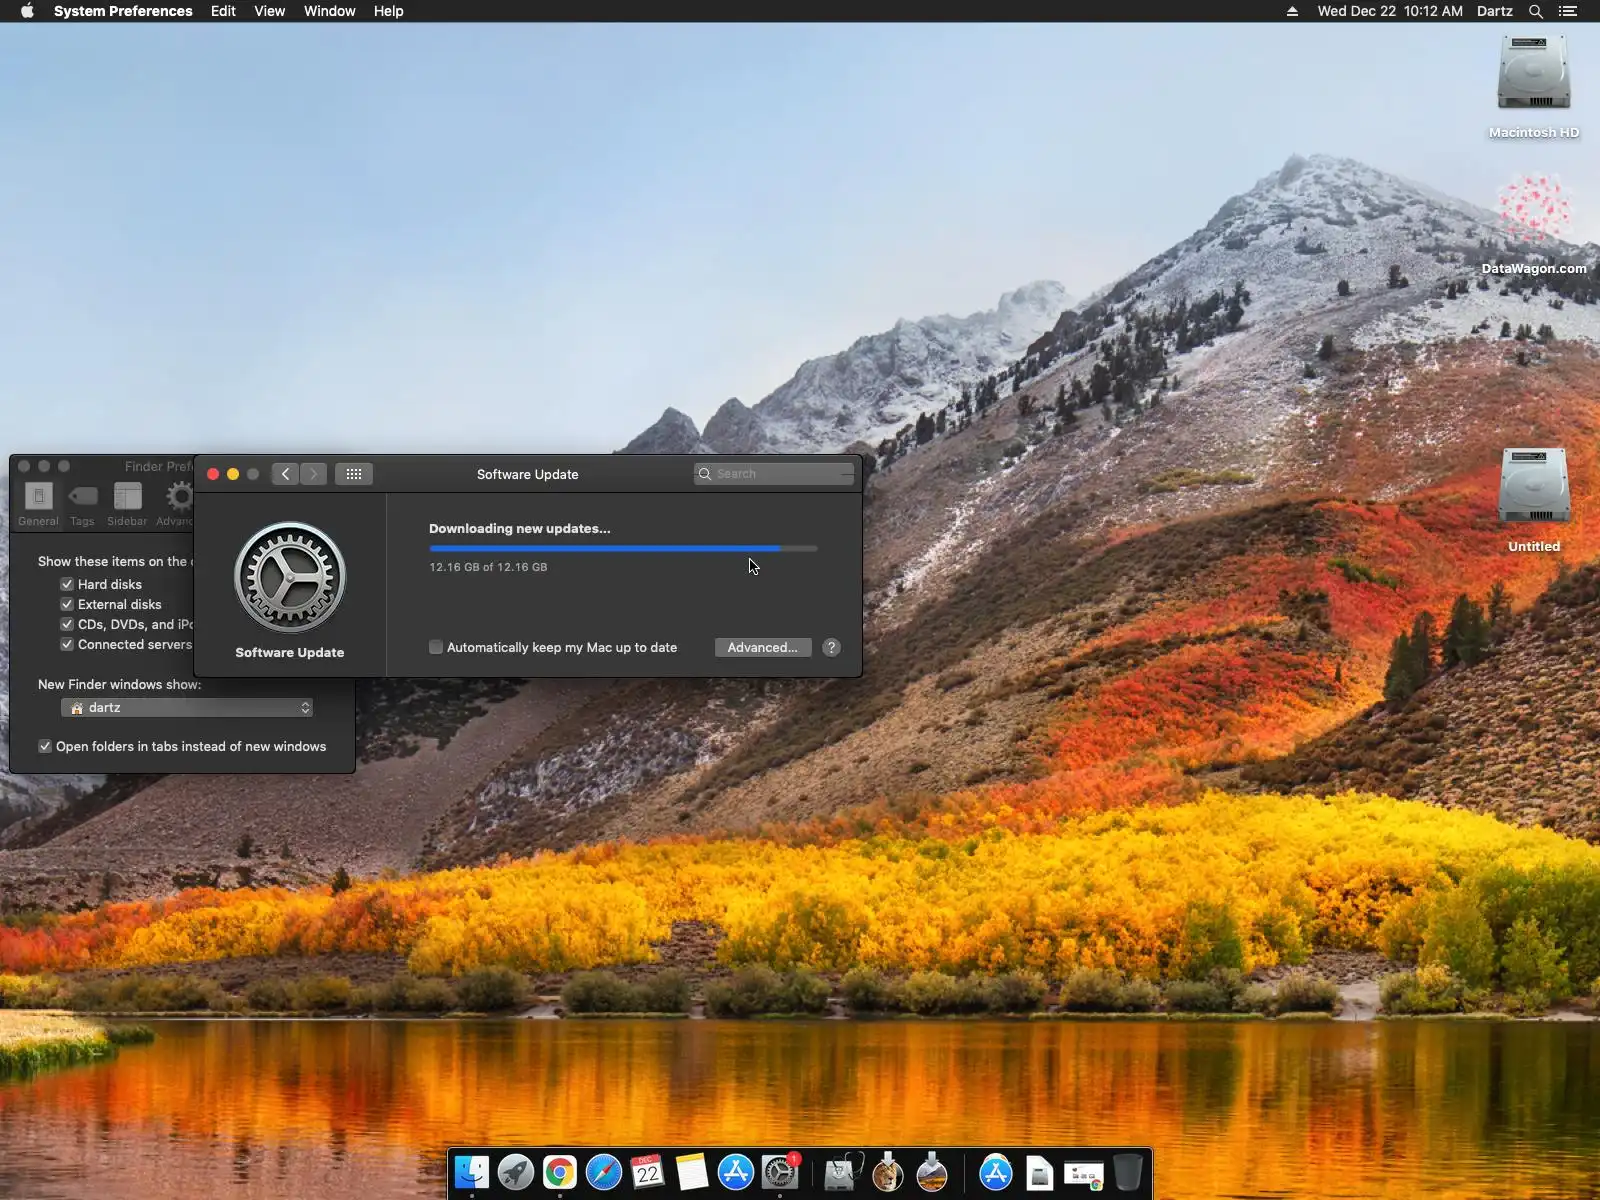Switch to Tags tab in Finder Preferences

point(82,504)
